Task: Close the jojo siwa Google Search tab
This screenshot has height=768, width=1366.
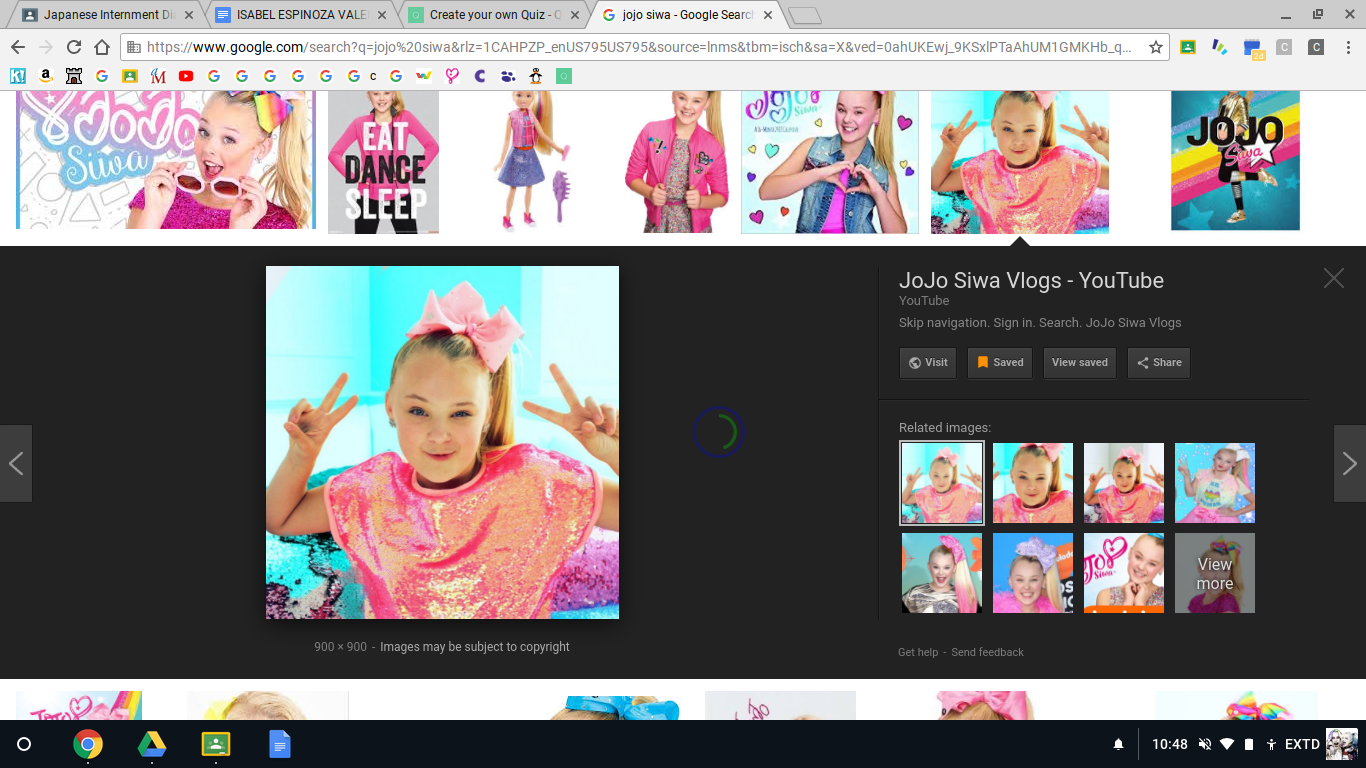Action: click(767, 15)
